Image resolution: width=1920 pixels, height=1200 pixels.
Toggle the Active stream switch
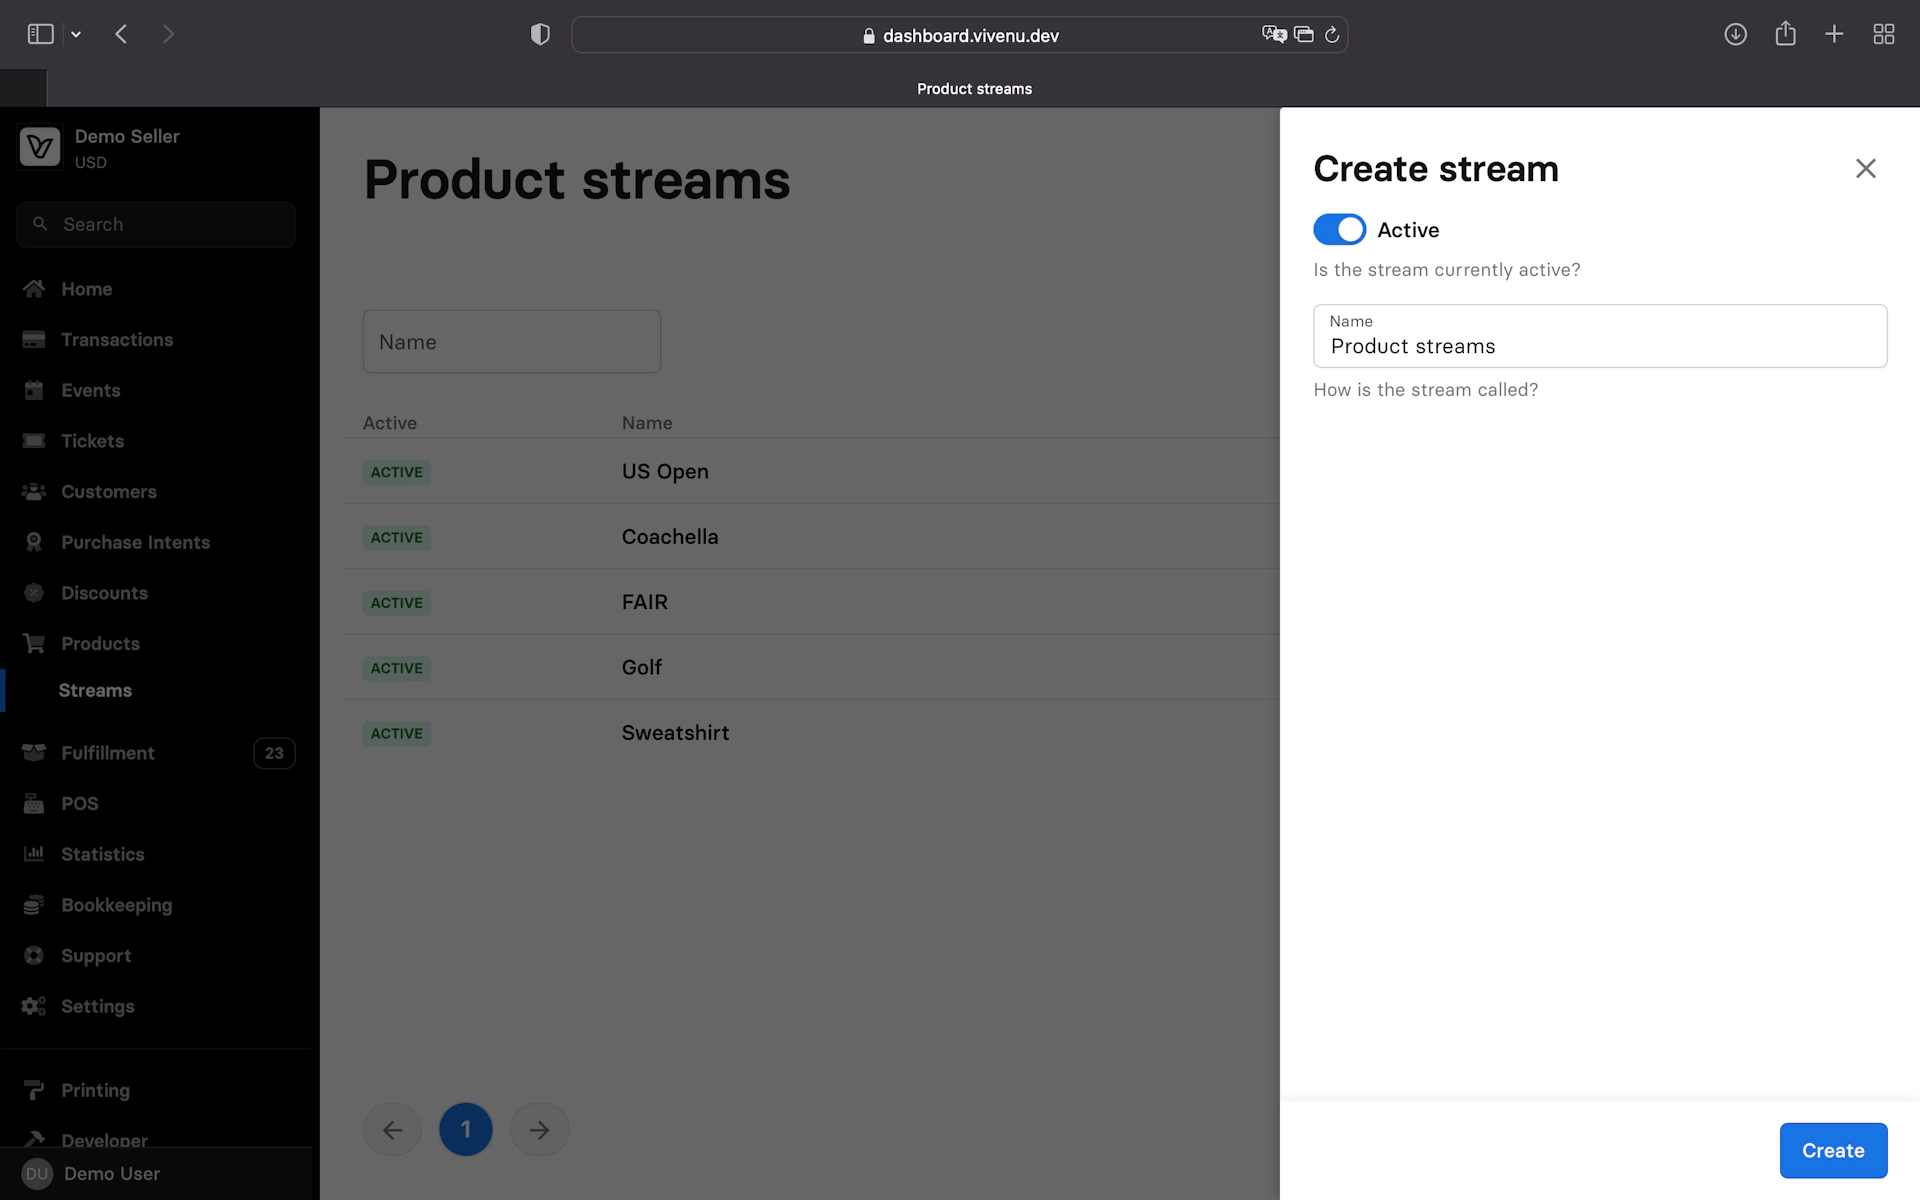[x=1339, y=229]
